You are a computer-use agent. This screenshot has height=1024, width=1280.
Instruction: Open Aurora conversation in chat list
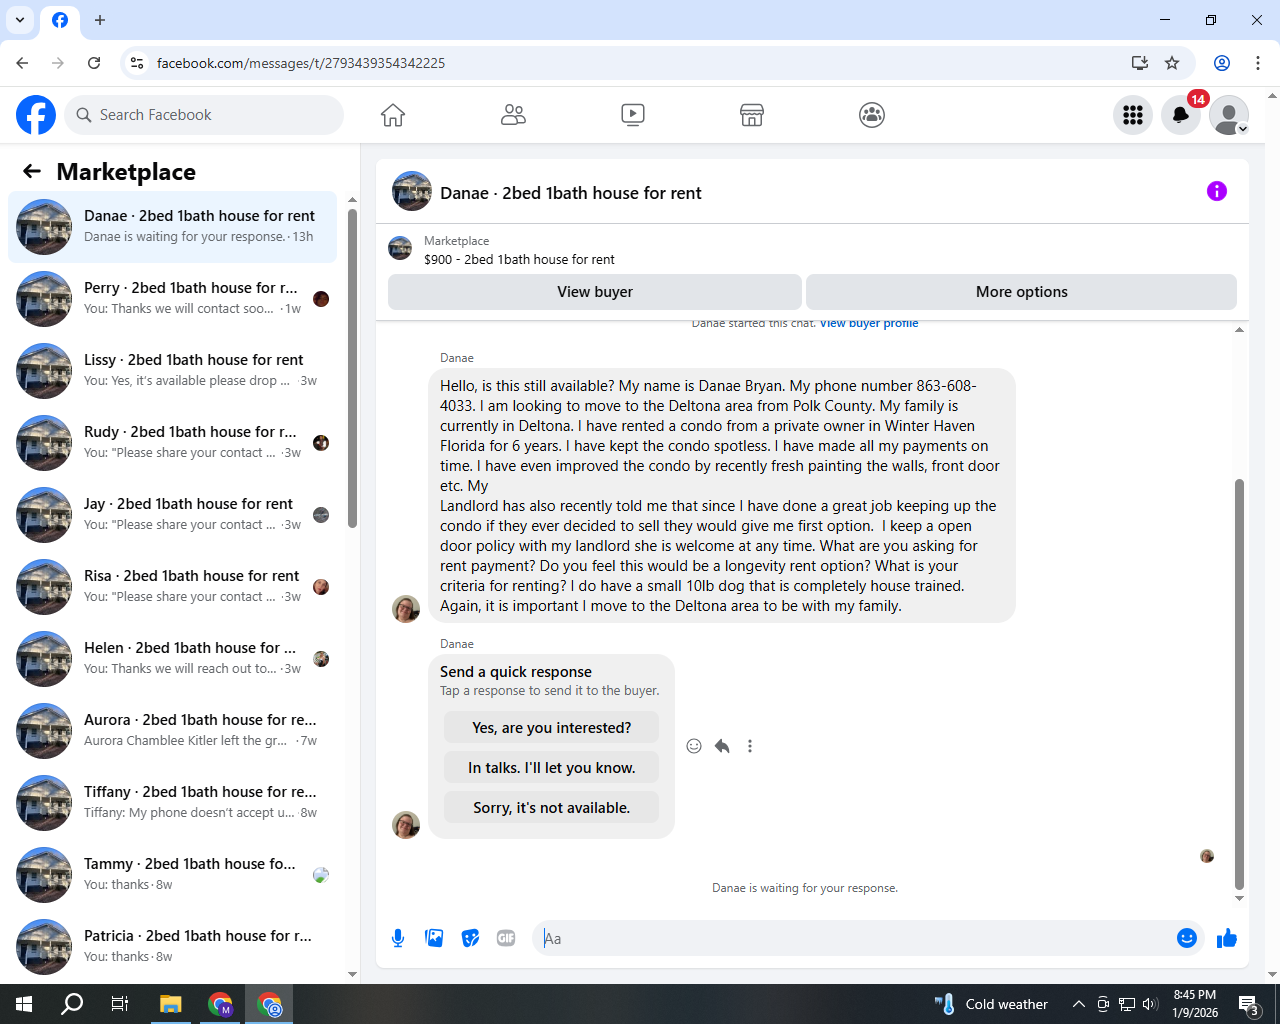coord(172,731)
